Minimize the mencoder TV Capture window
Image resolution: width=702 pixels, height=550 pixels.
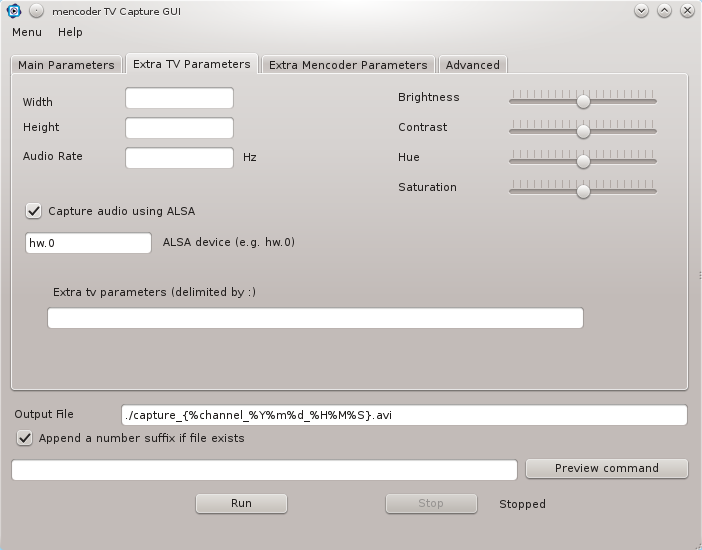641,11
